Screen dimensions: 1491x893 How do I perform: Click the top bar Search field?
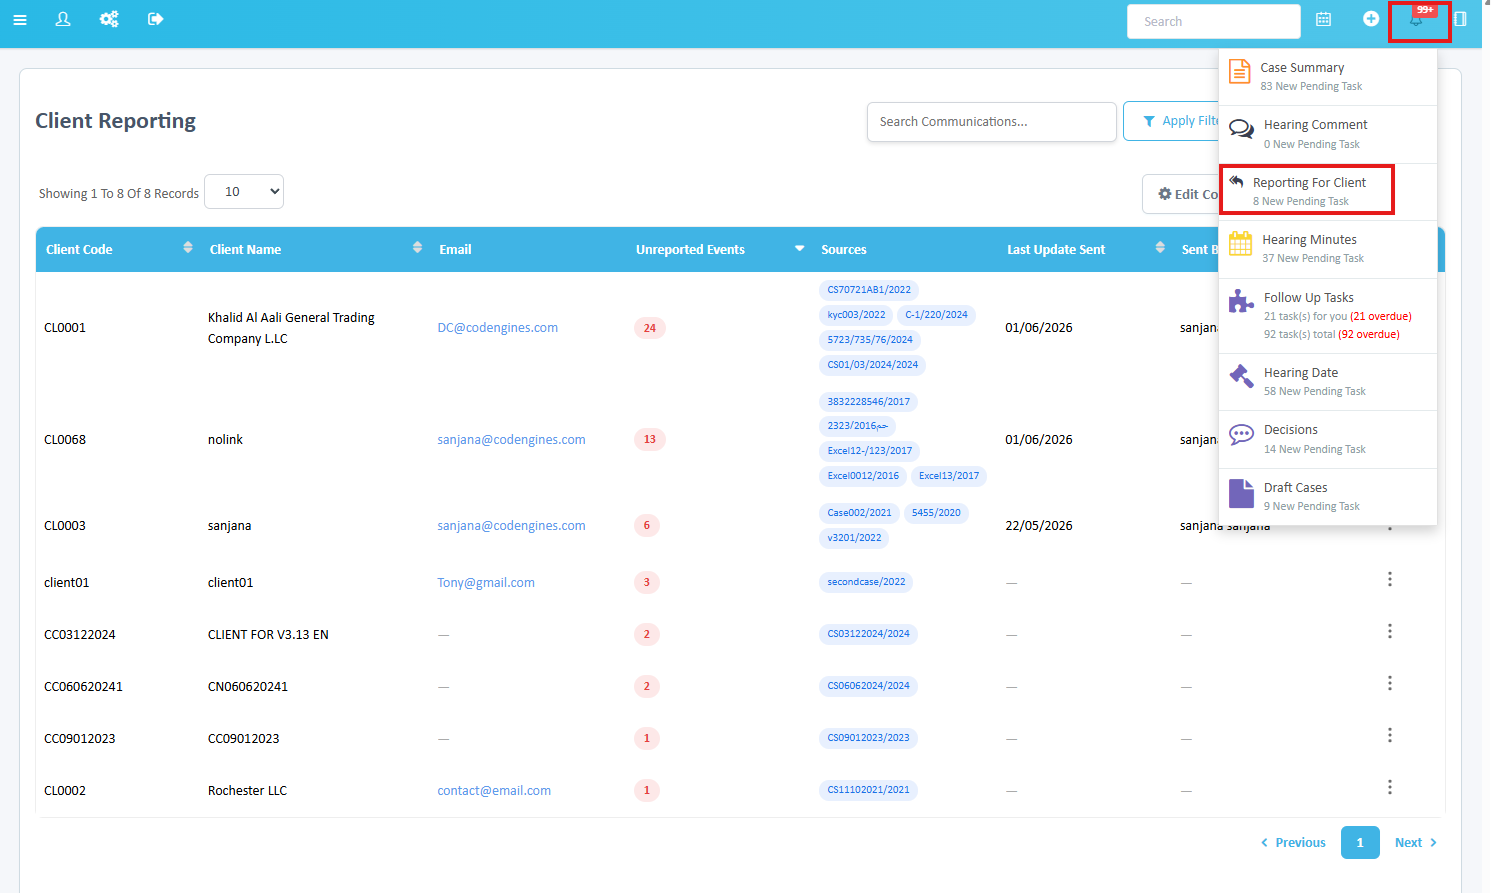(1213, 21)
